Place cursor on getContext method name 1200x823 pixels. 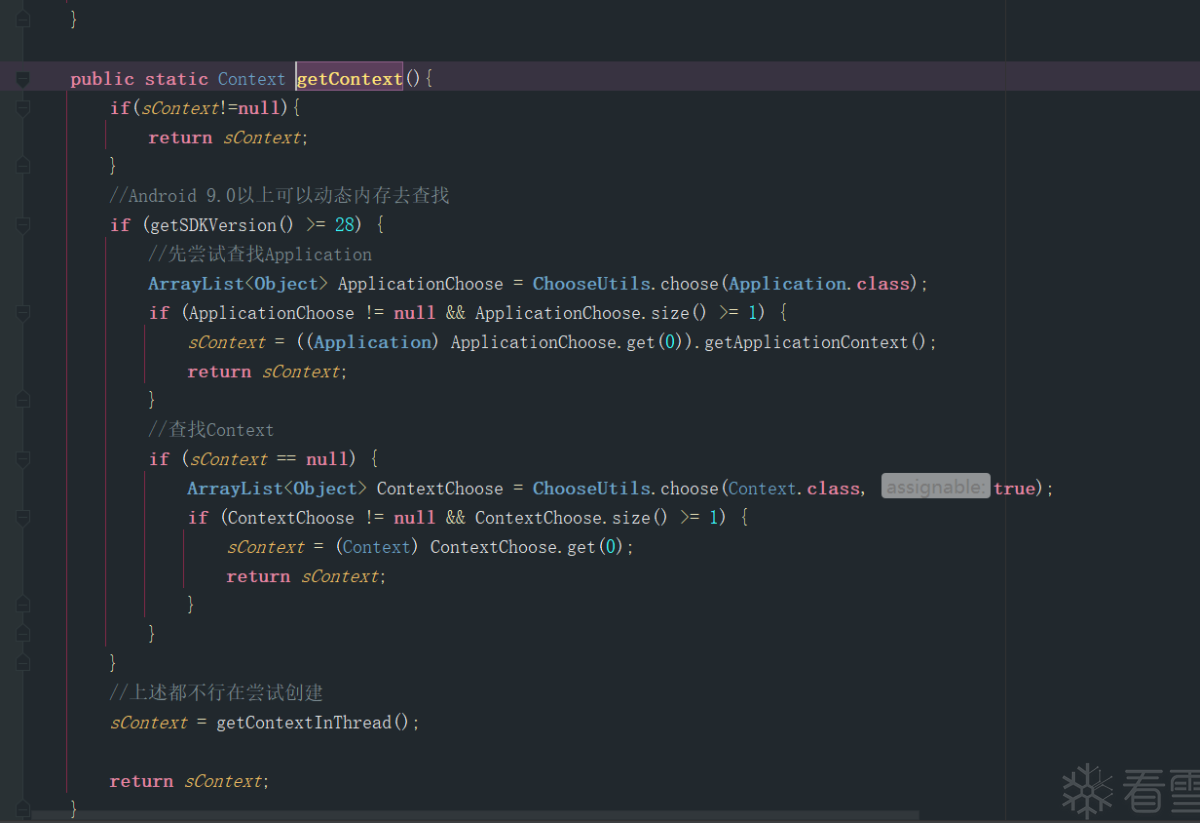pyautogui.click(x=350, y=79)
